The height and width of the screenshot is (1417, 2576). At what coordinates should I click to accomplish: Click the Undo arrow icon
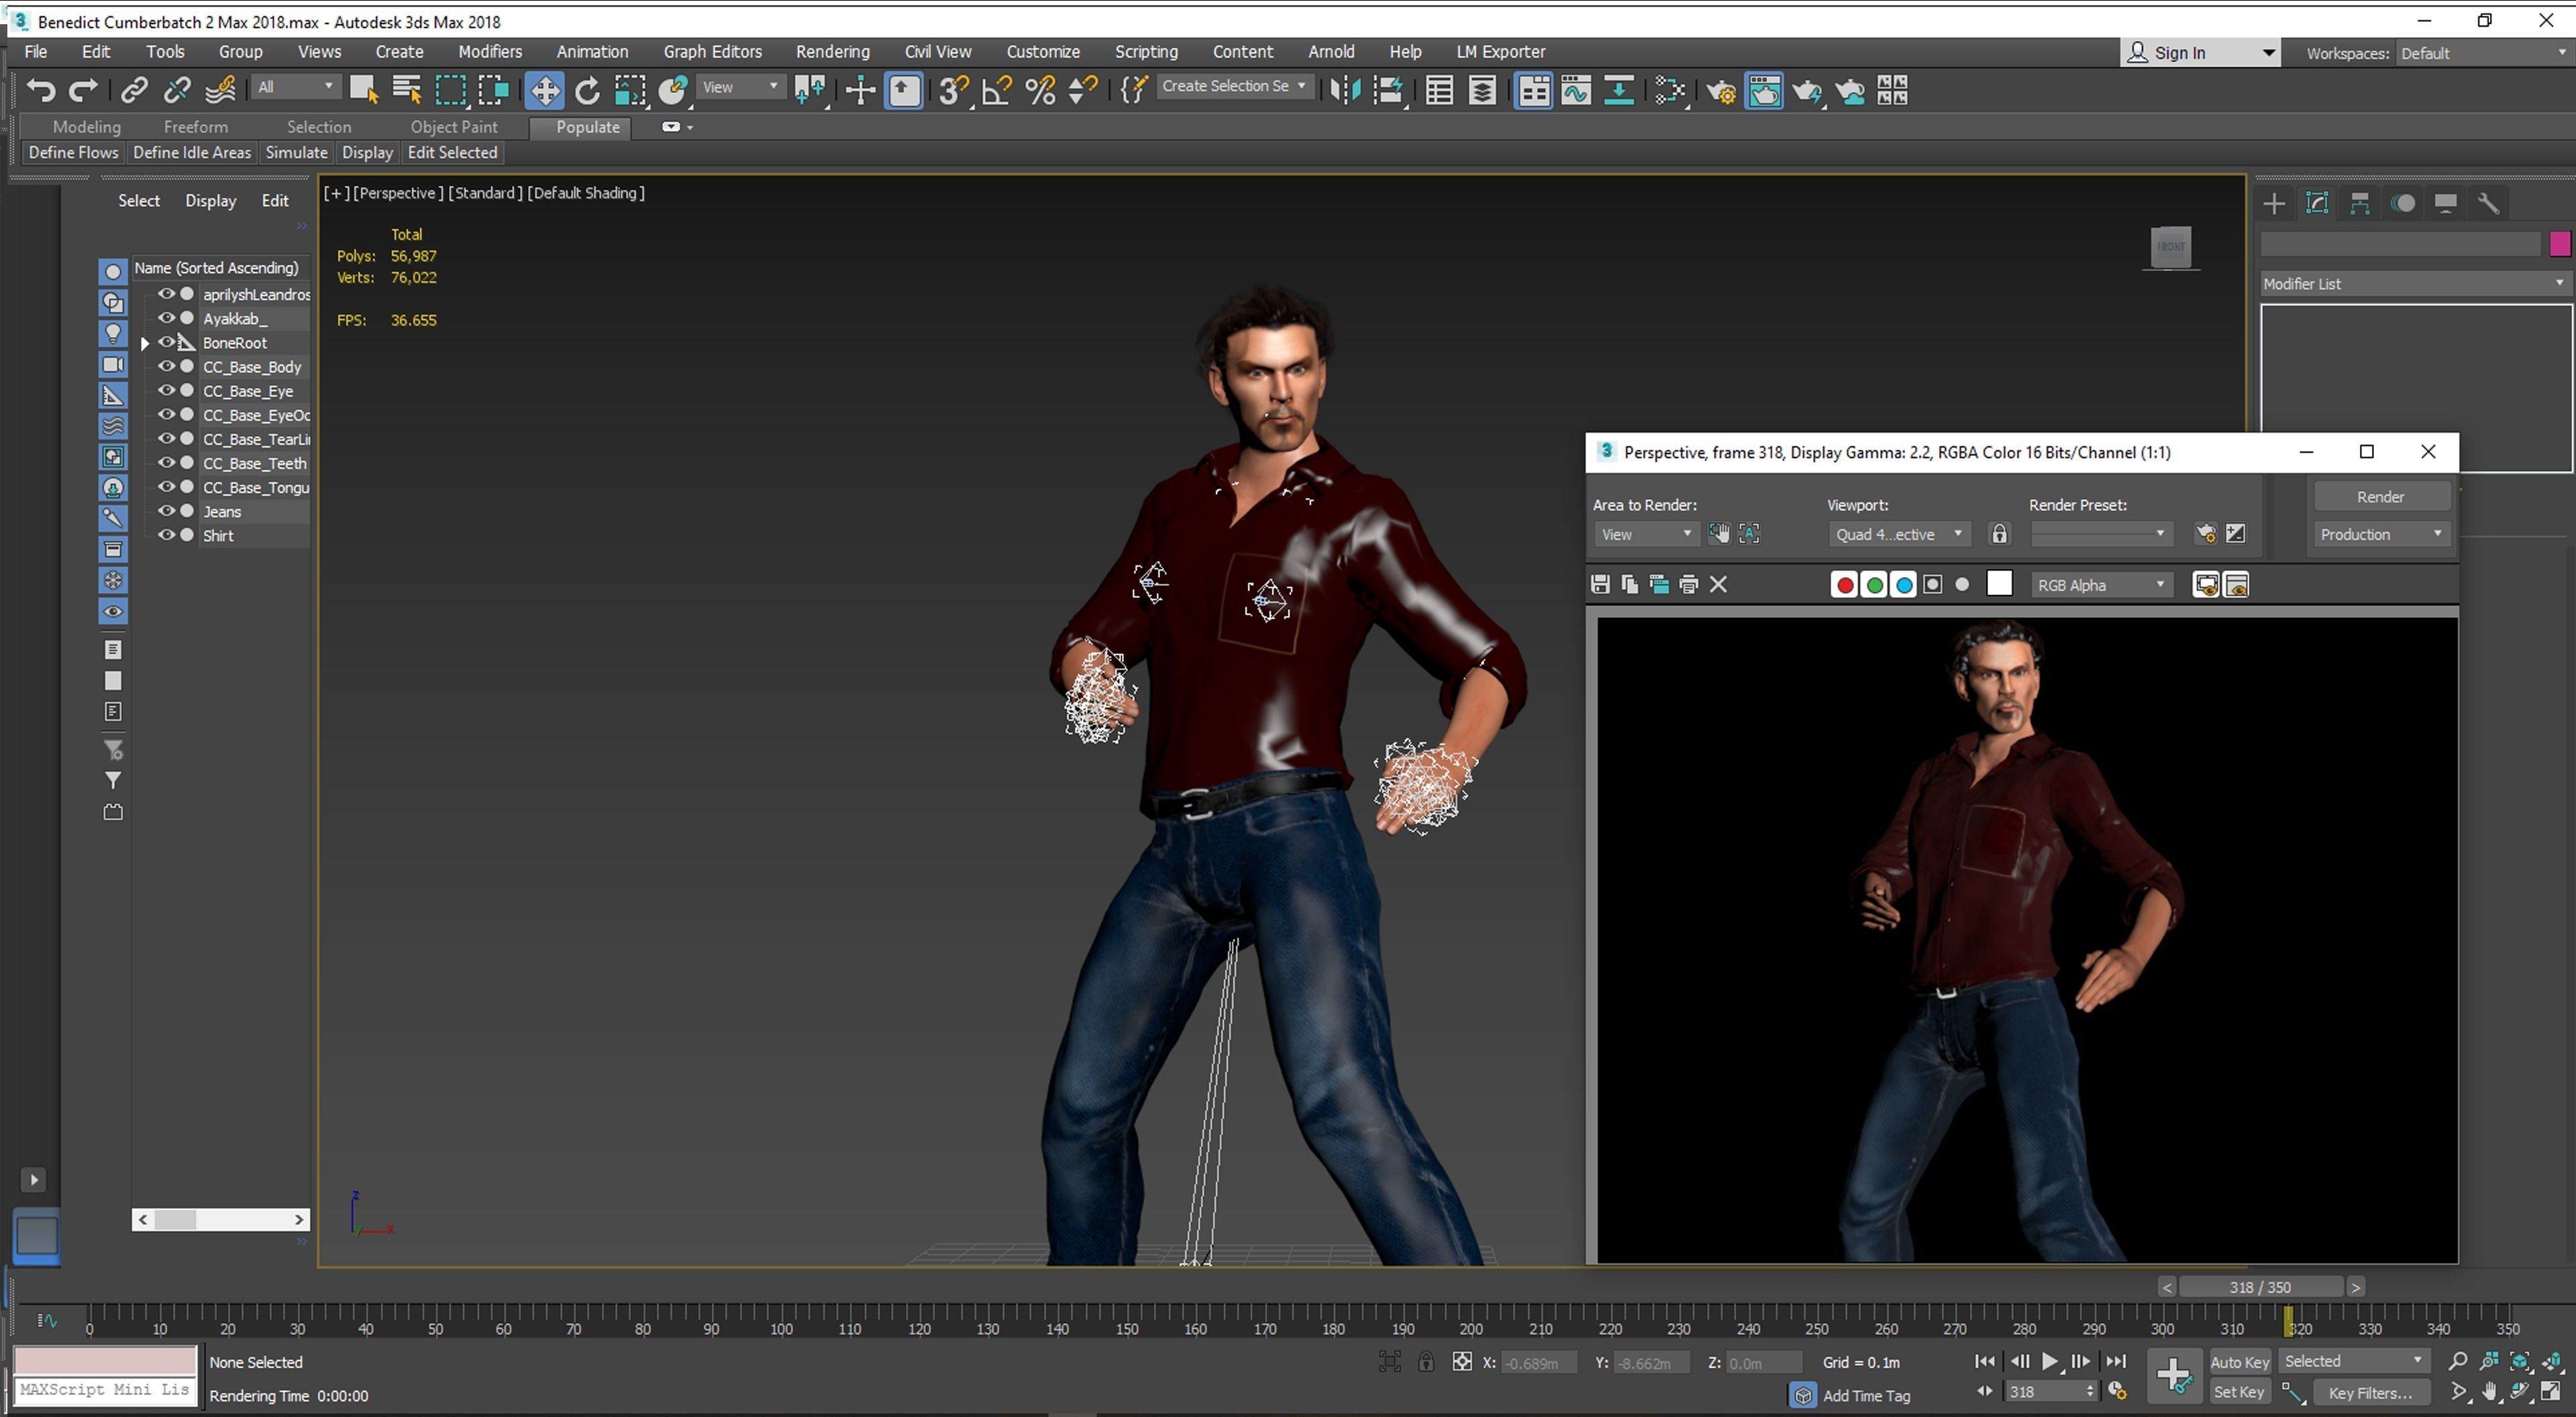pyautogui.click(x=41, y=91)
